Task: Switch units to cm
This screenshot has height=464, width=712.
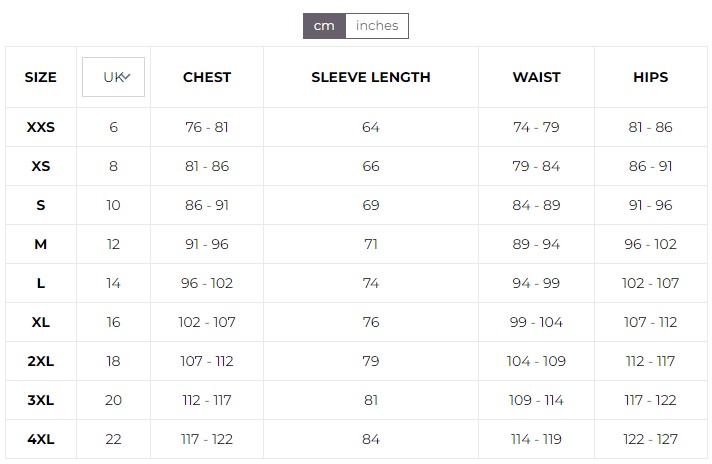Action: (324, 26)
